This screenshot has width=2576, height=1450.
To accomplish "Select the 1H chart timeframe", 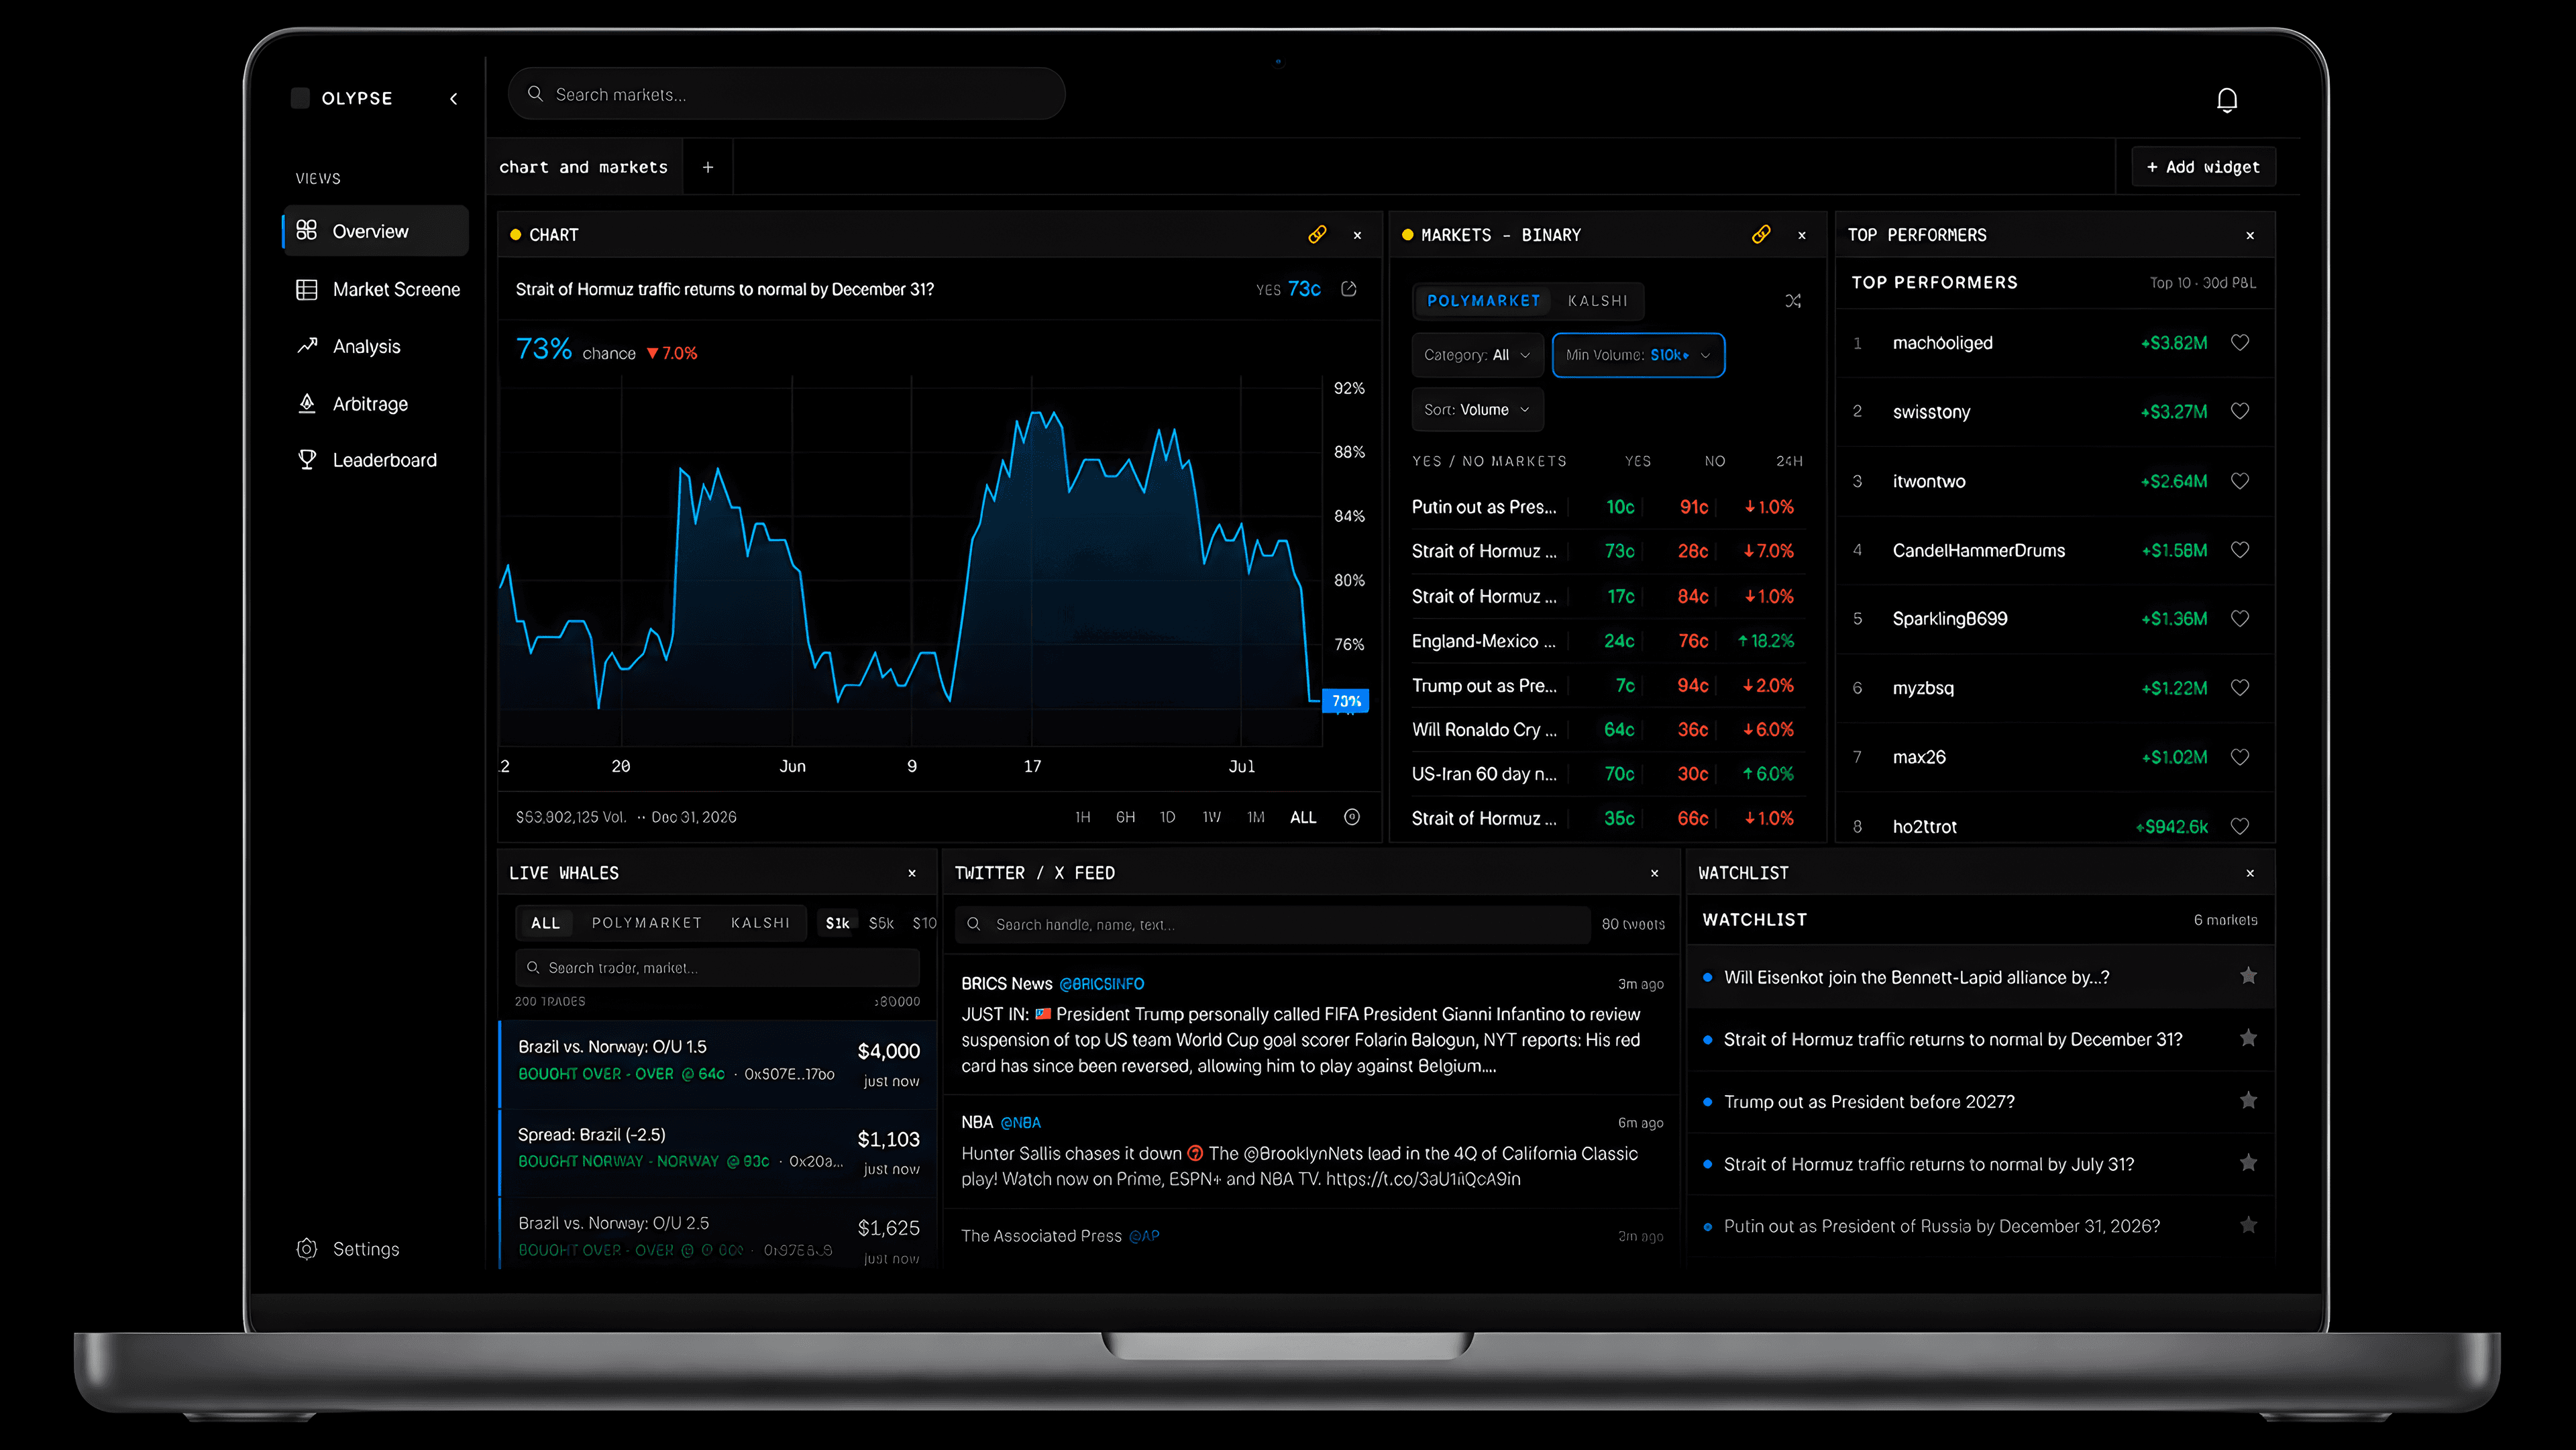I will tap(1082, 817).
